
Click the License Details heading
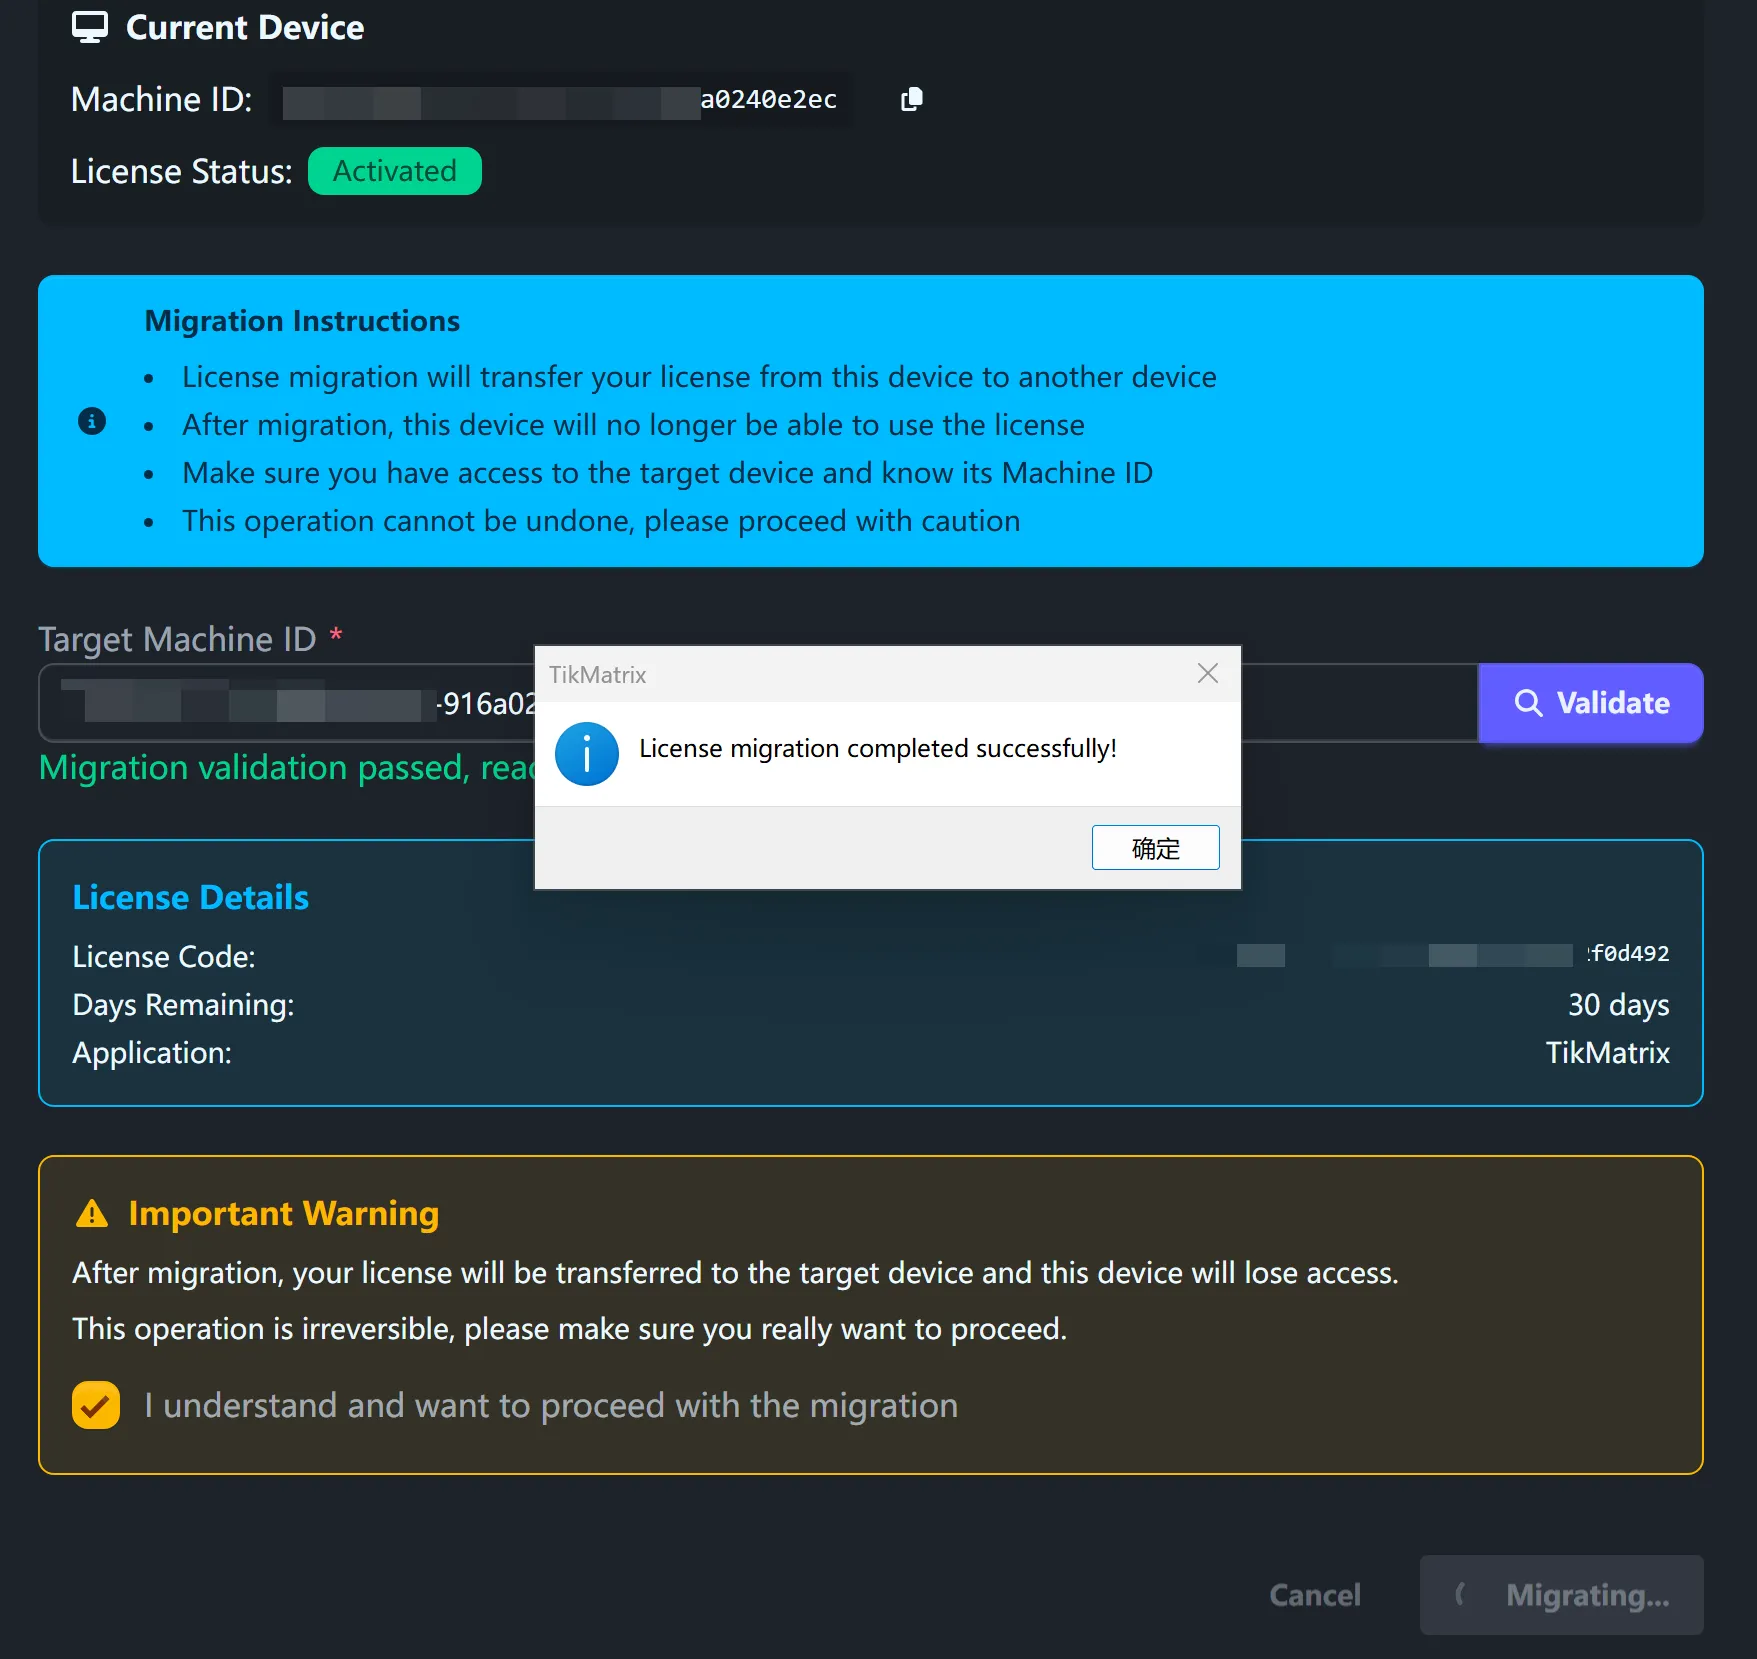point(190,897)
